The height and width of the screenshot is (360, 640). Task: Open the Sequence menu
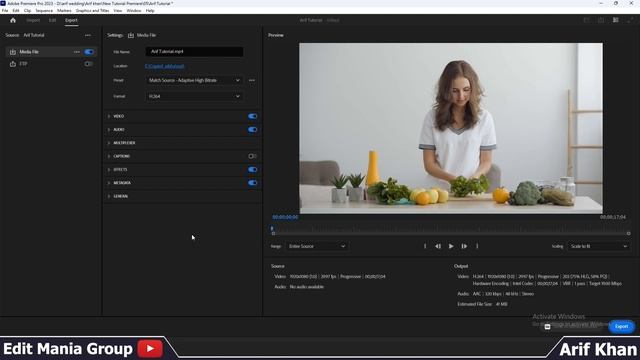[44, 11]
